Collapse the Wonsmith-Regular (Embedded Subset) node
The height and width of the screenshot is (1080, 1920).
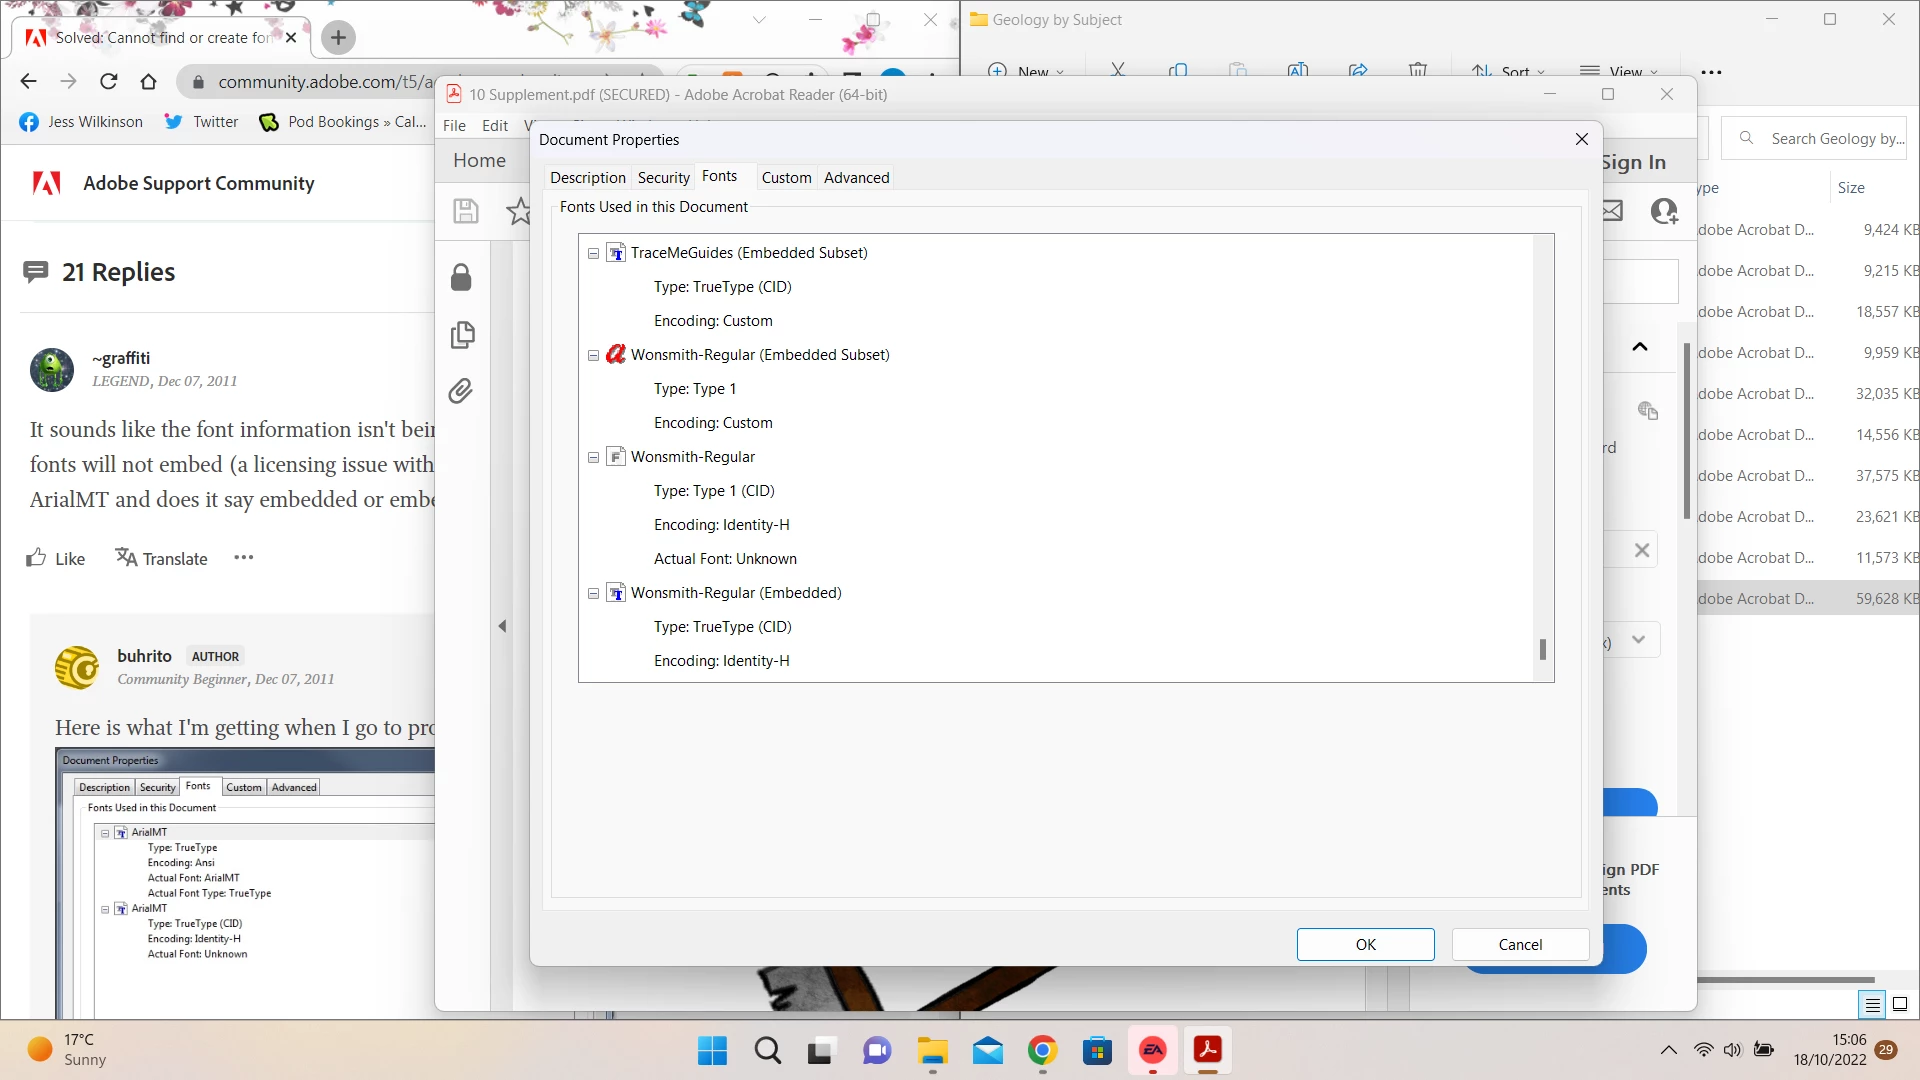pos(593,356)
